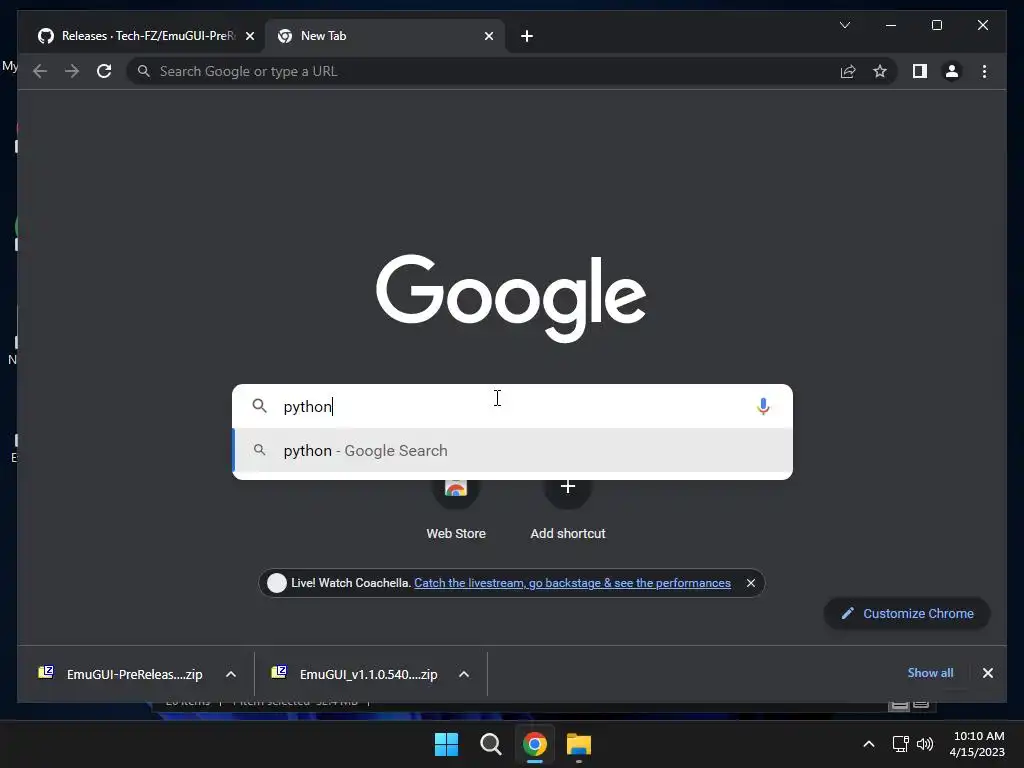
Task: Click Show all downloads
Action: click(x=930, y=673)
